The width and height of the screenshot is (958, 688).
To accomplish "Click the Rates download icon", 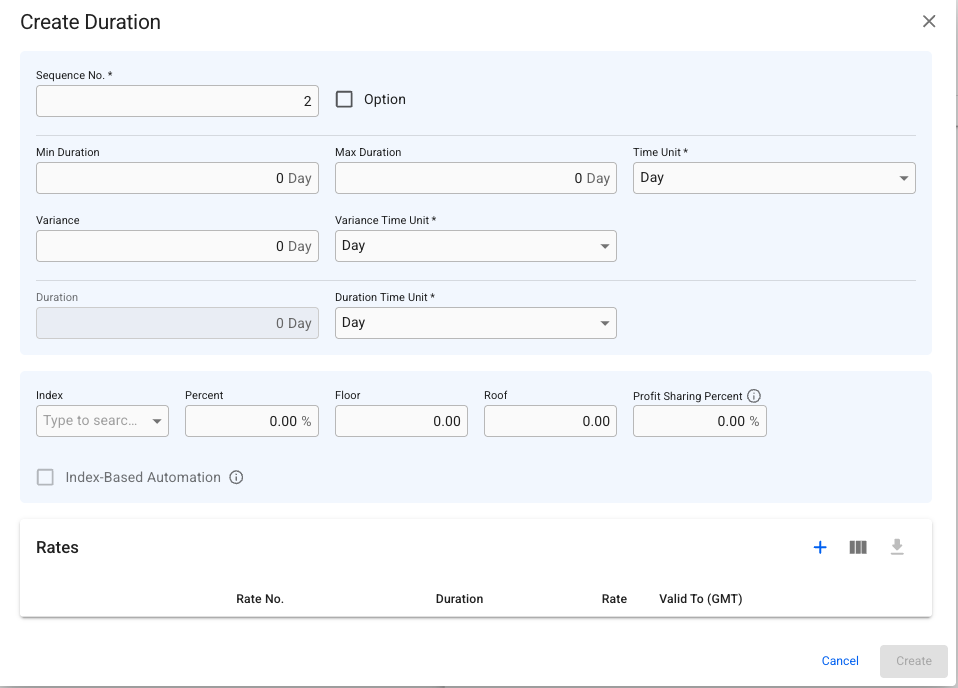I will pyautogui.click(x=897, y=547).
